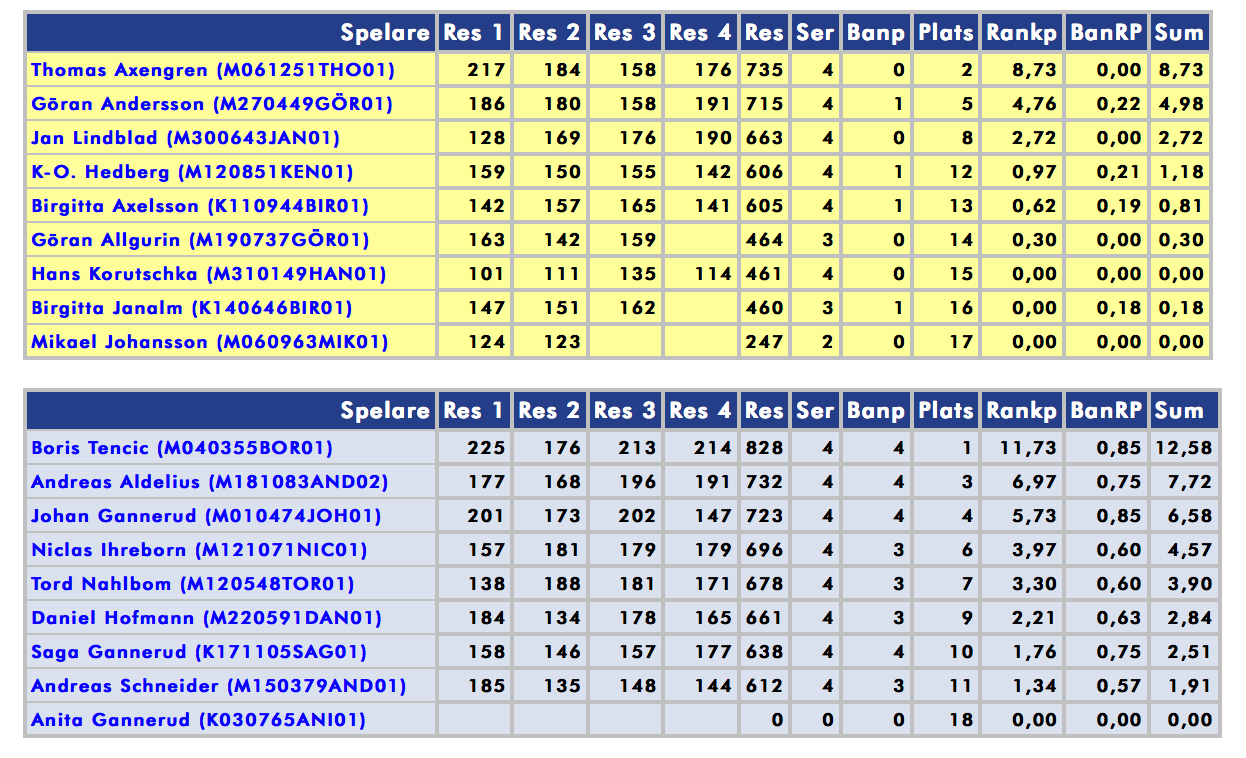Click Boris Tencic player name

point(182,448)
